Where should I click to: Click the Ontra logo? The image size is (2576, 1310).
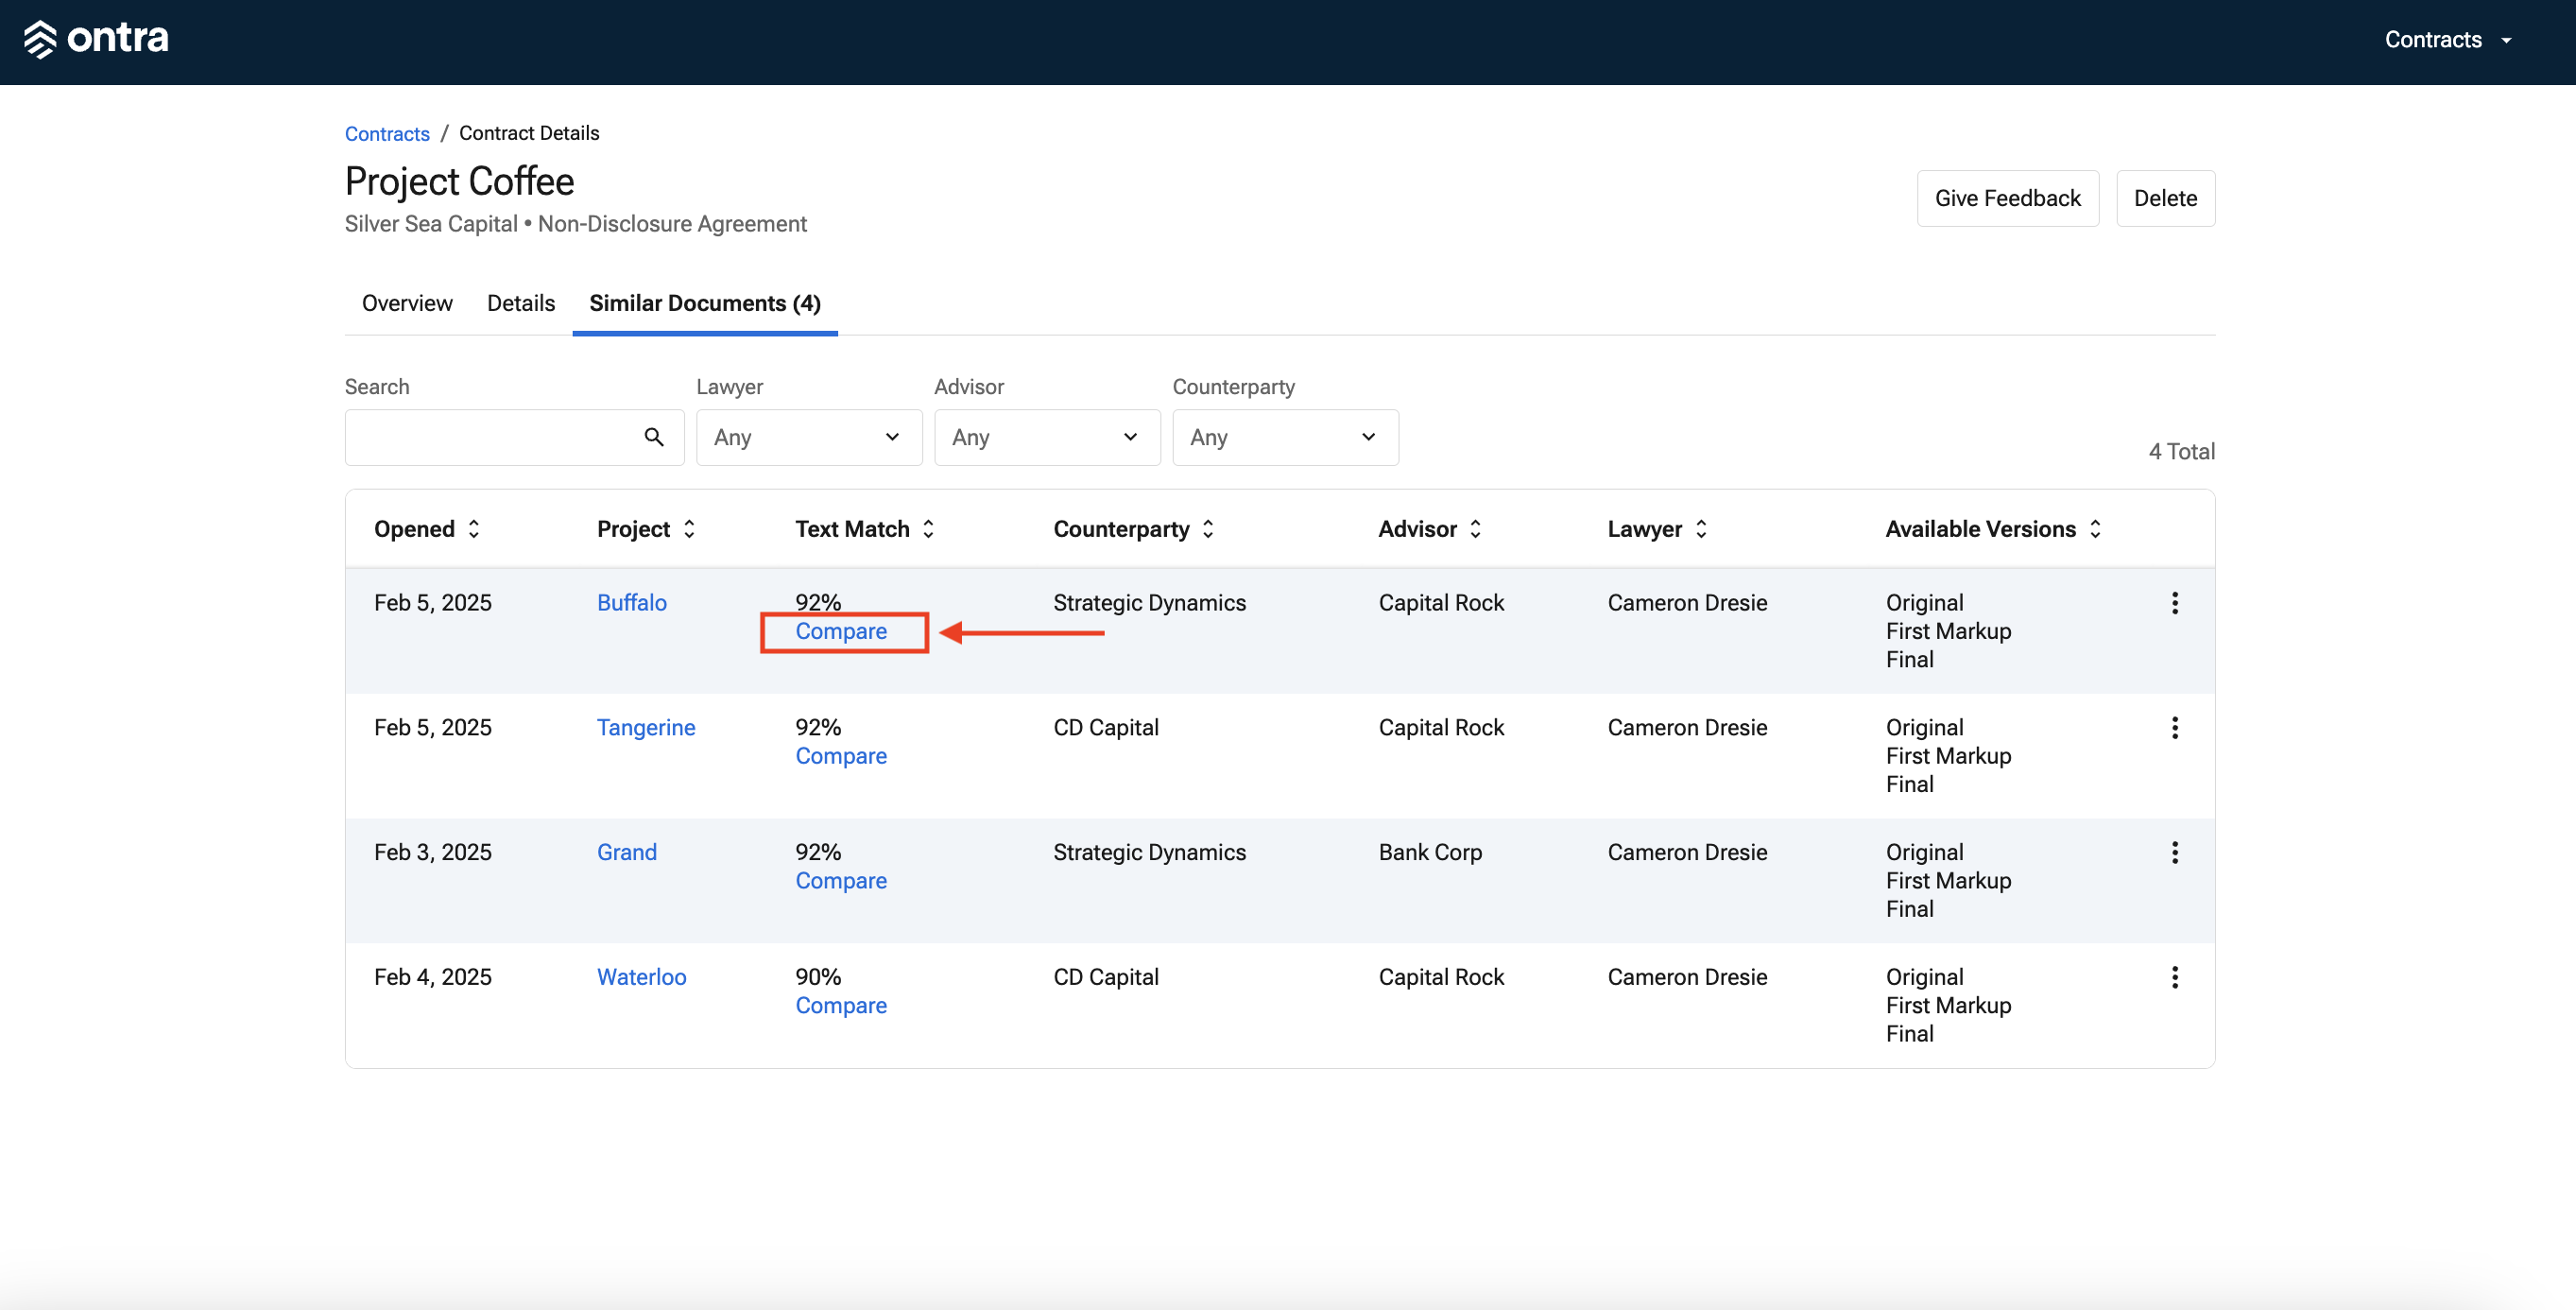coord(96,39)
